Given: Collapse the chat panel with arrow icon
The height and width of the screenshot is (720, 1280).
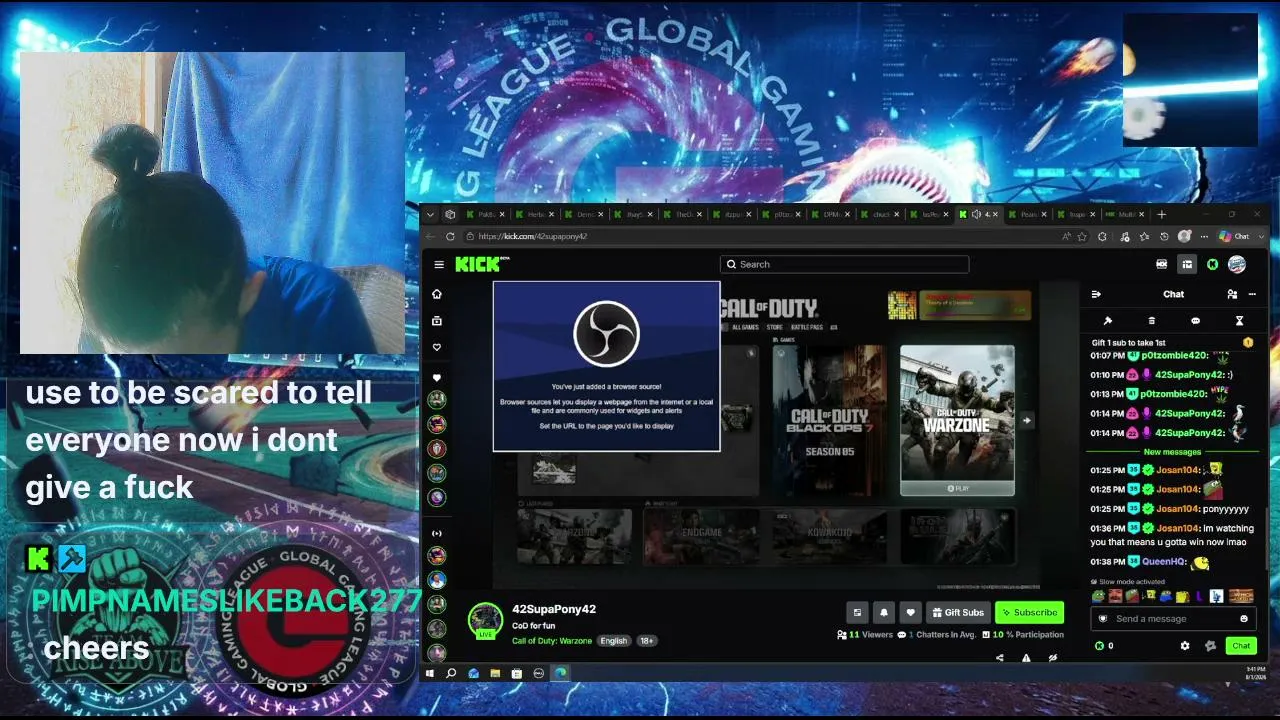Looking at the screenshot, I should (1096, 294).
